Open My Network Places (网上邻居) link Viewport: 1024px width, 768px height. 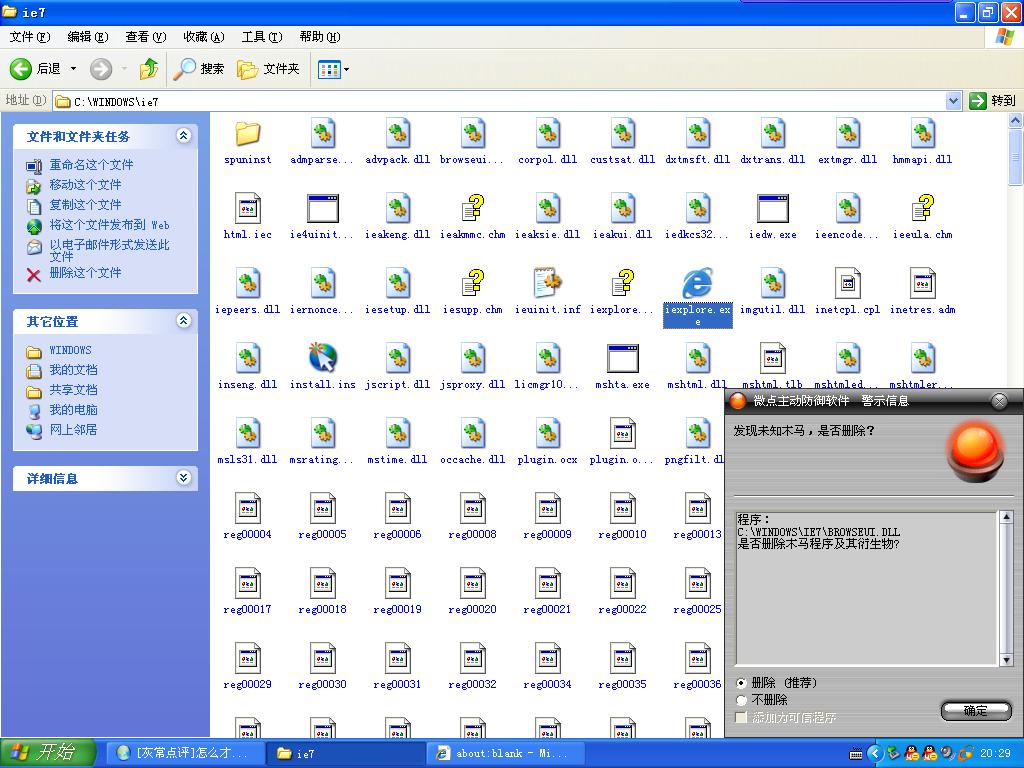pyautogui.click(x=73, y=430)
